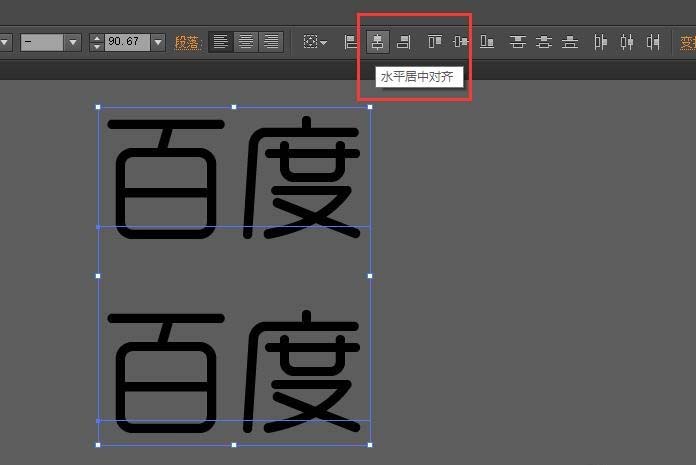Set paragraph to right align
The width and height of the screenshot is (696, 465).
click(271, 42)
